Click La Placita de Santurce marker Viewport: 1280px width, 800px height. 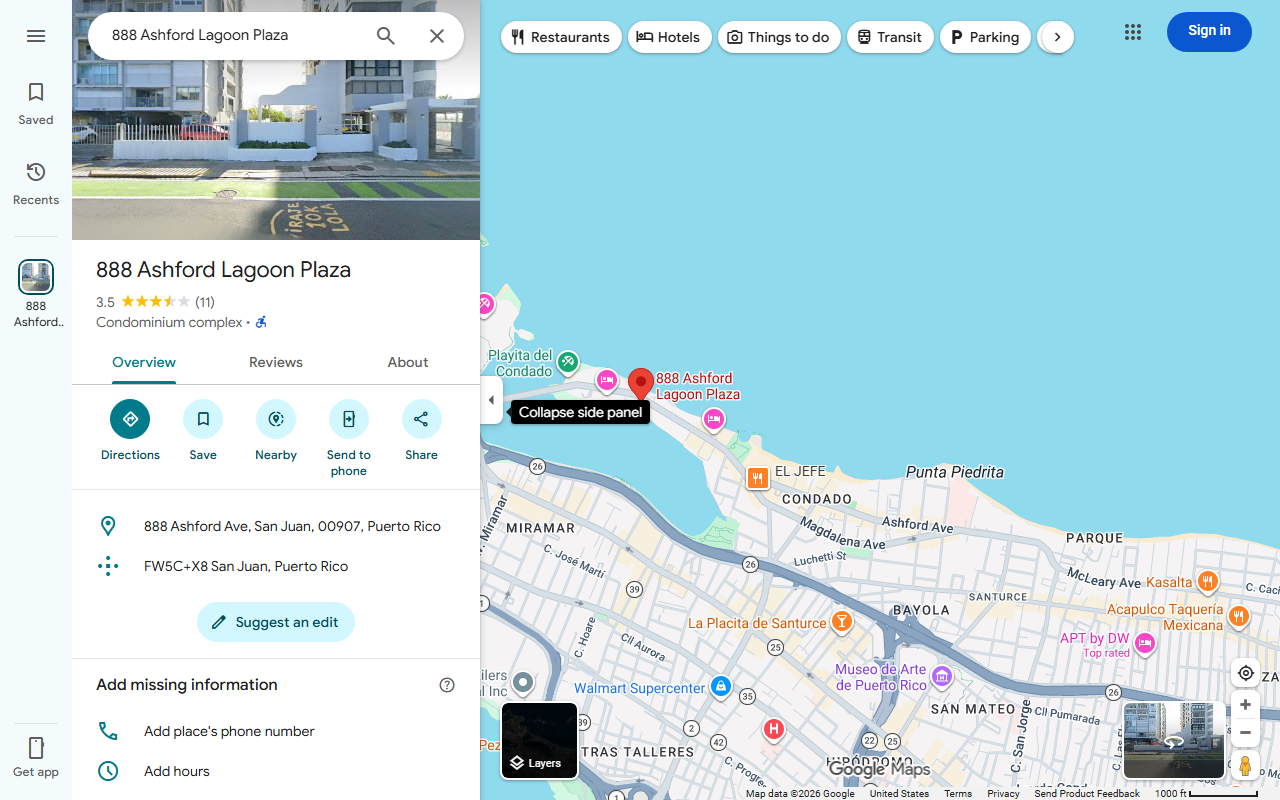[x=842, y=622]
